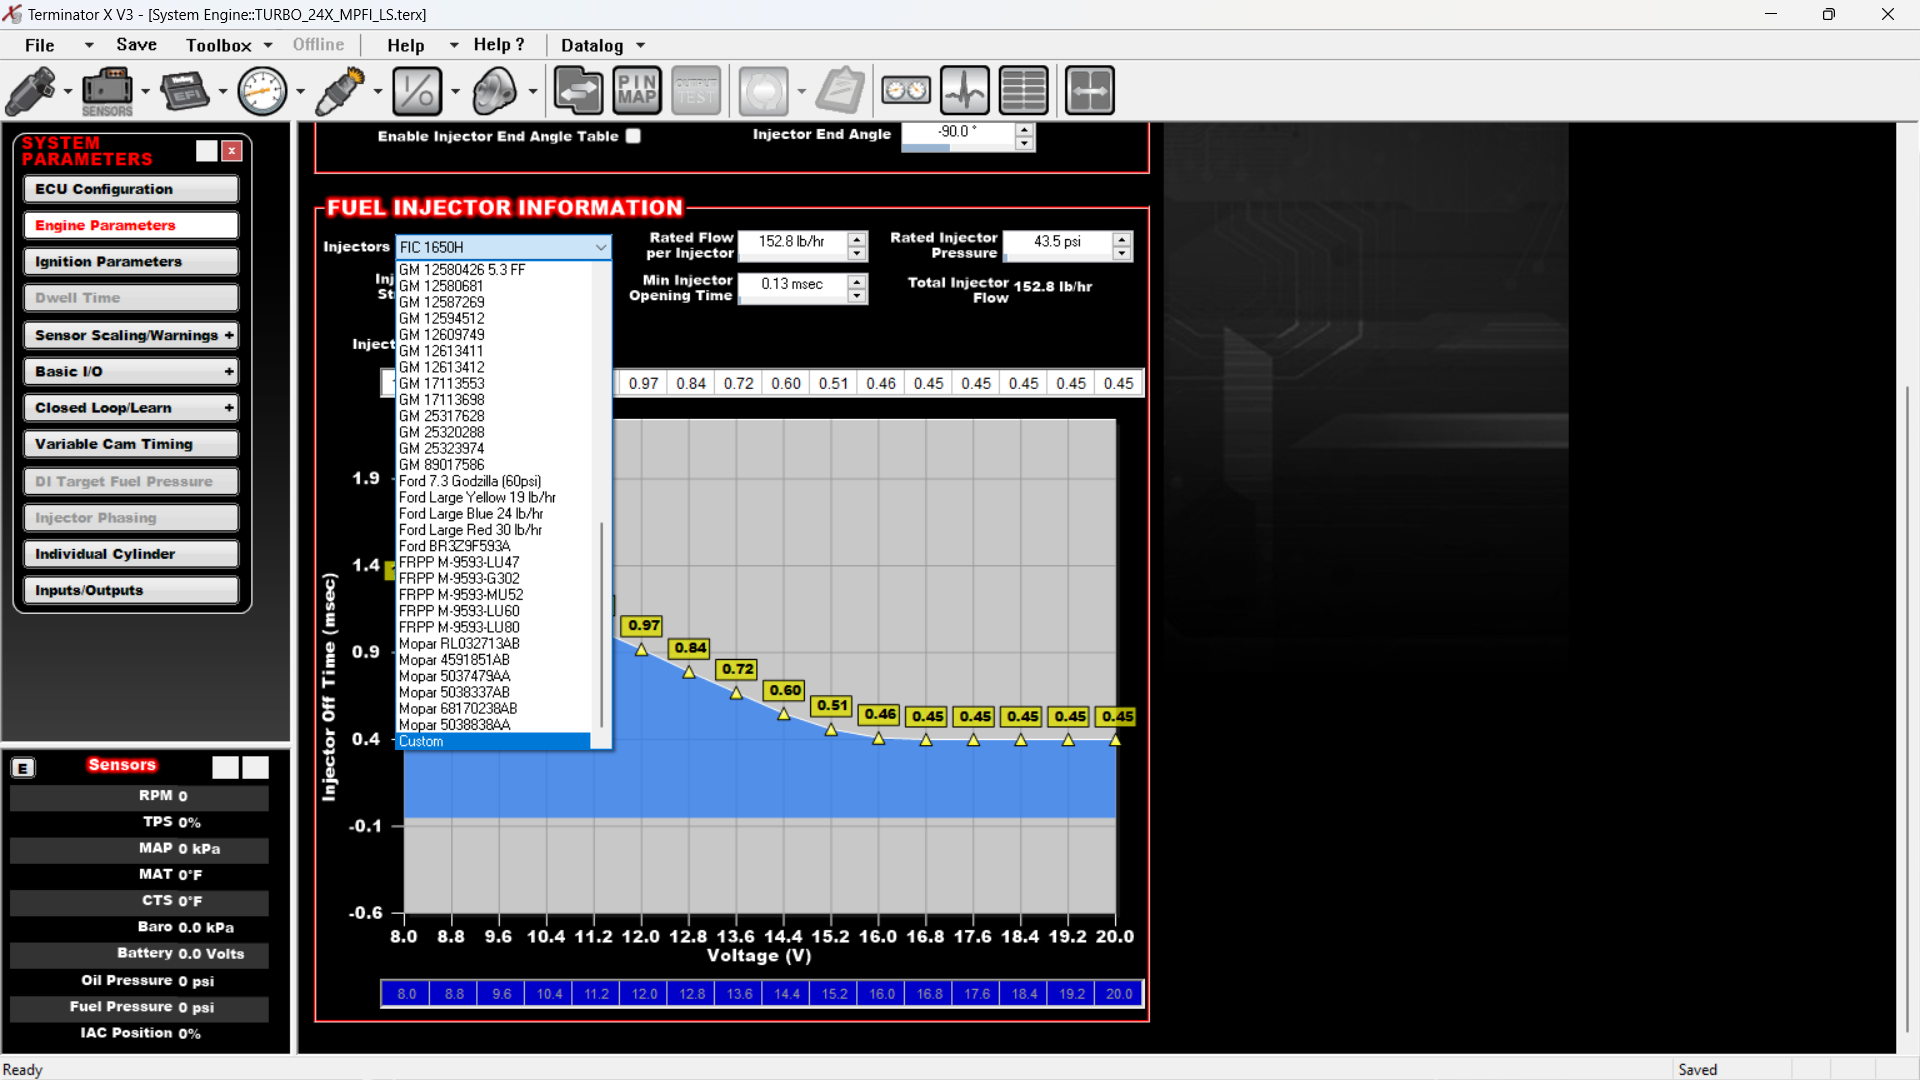Expand Basic I/O plus sign
The width and height of the screenshot is (1920, 1080).
229,372
